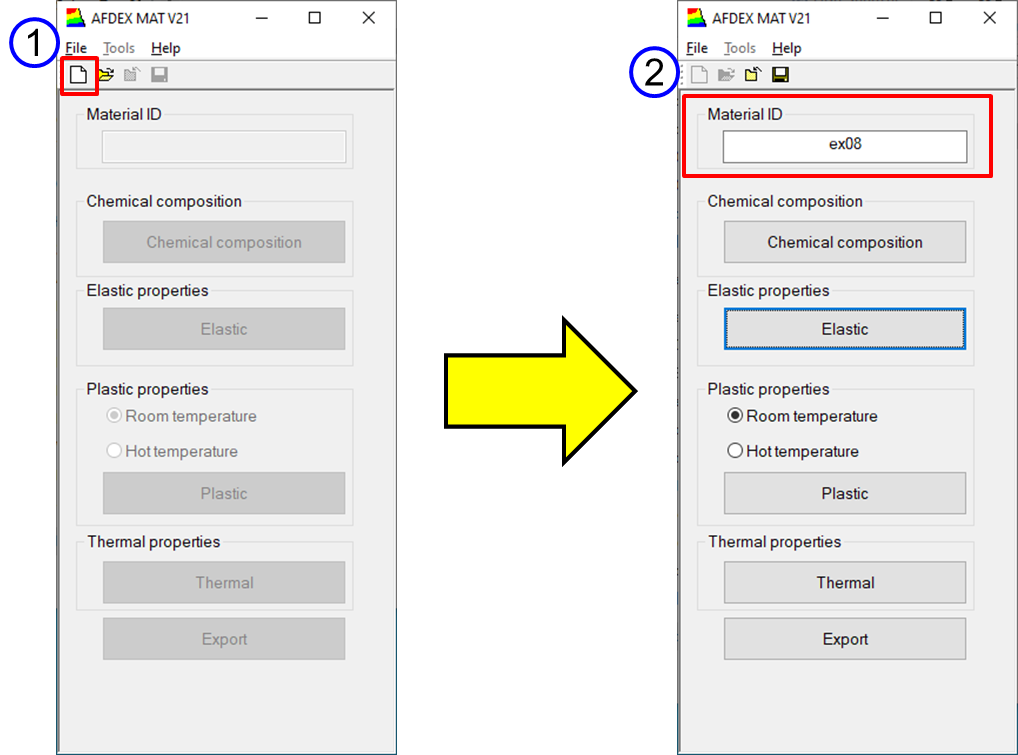Click the New file icon in left window
The height and width of the screenshot is (755, 1018).
click(x=78, y=75)
